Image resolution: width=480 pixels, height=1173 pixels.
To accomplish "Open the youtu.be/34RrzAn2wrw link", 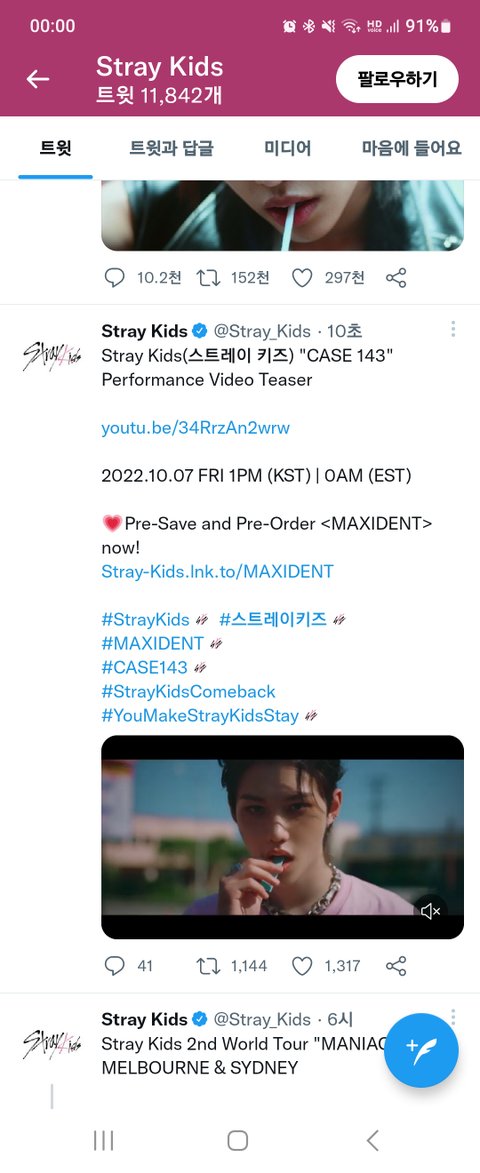I will coord(196,428).
